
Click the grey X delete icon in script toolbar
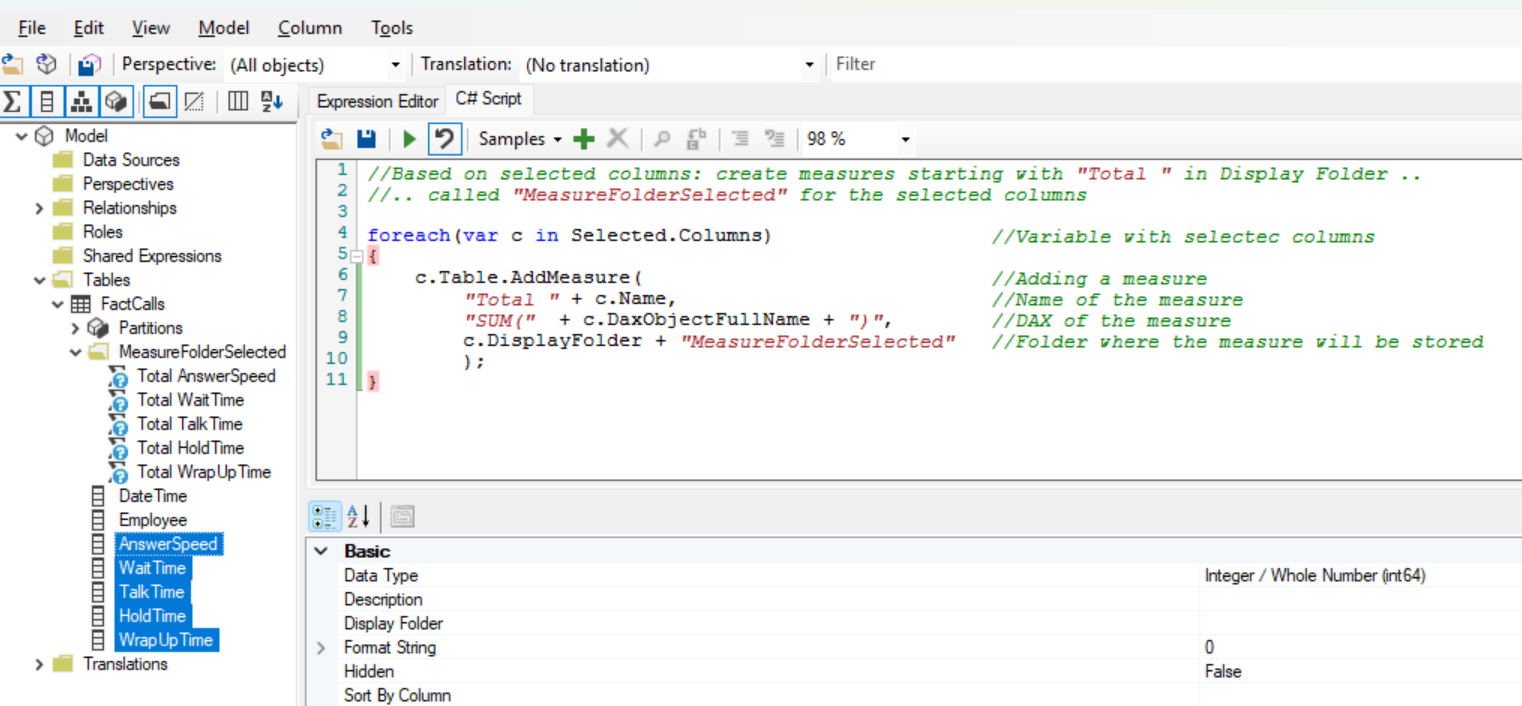click(x=618, y=139)
